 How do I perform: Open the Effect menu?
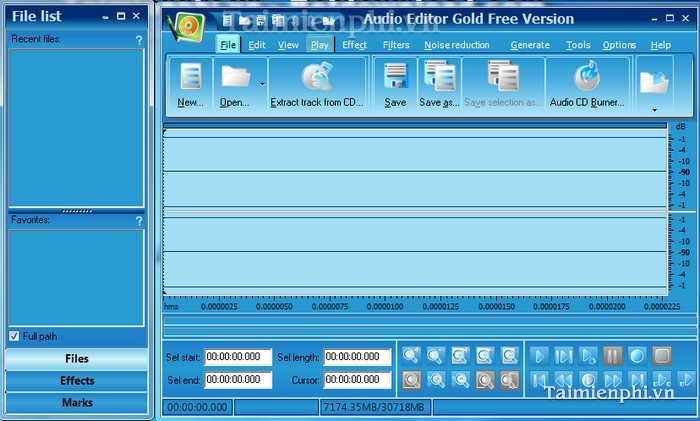pyautogui.click(x=354, y=45)
